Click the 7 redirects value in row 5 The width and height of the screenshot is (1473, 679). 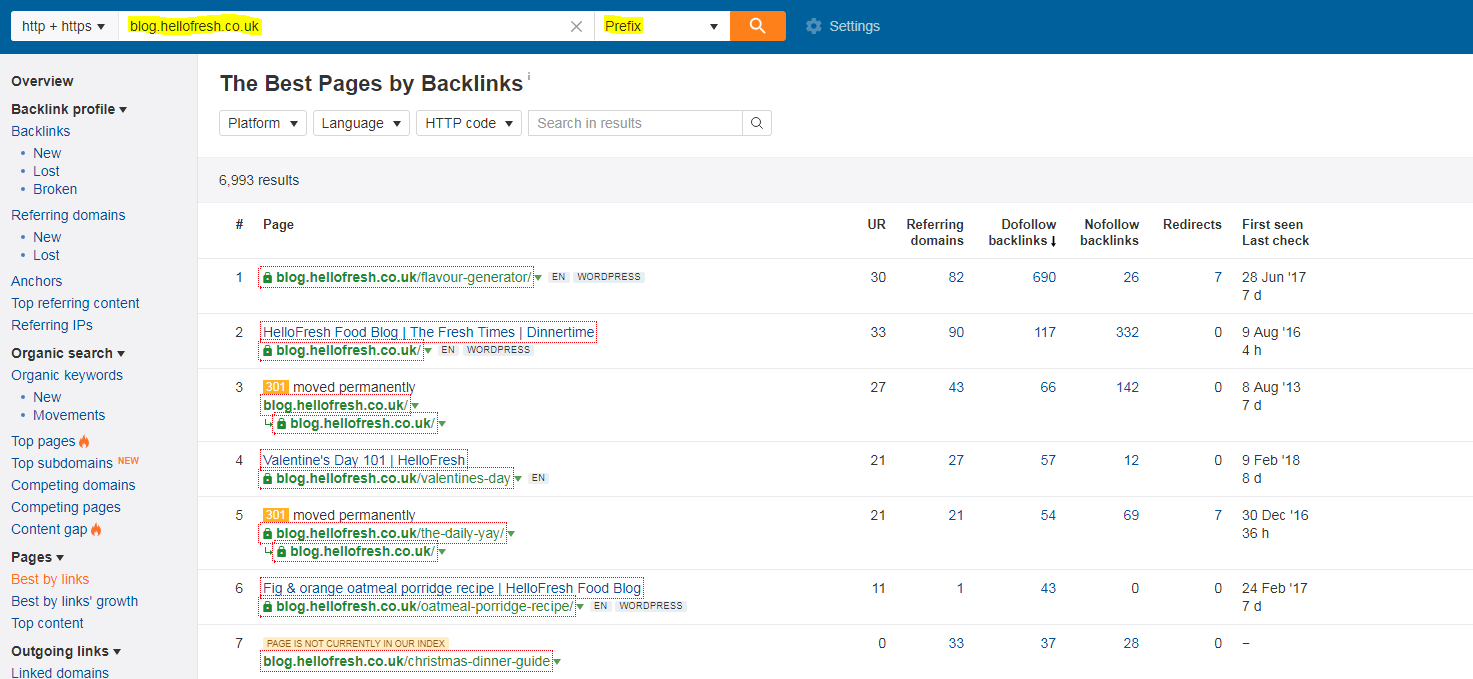[x=1218, y=515]
